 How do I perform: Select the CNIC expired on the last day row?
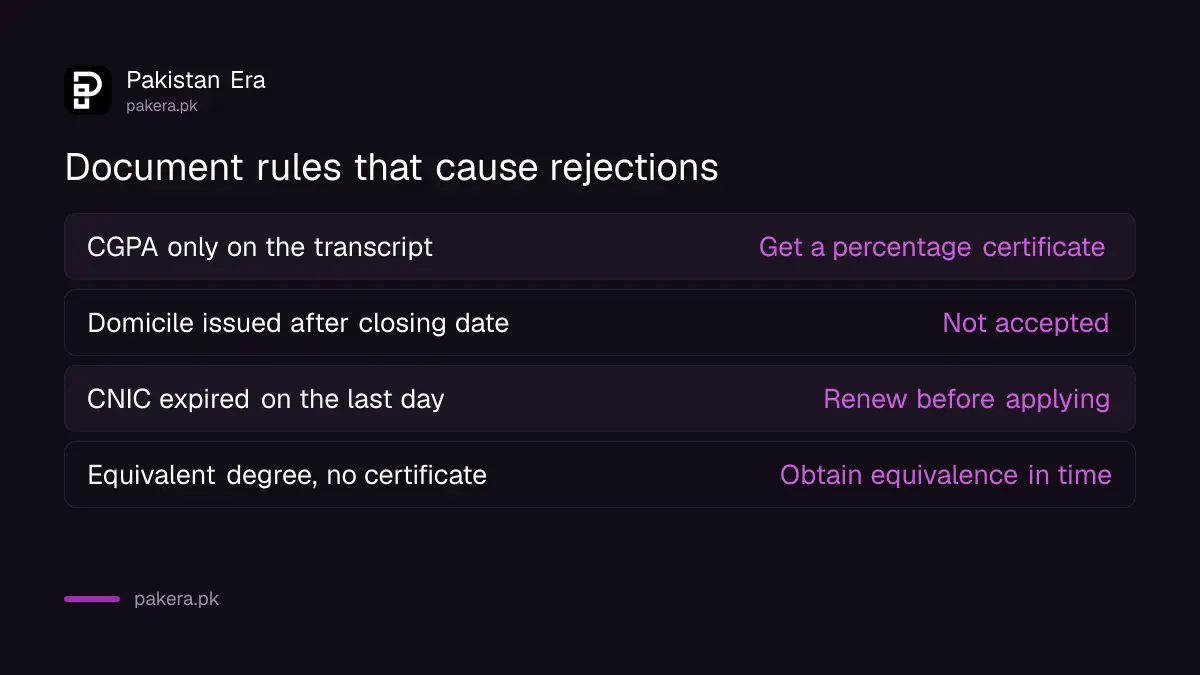pos(600,398)
